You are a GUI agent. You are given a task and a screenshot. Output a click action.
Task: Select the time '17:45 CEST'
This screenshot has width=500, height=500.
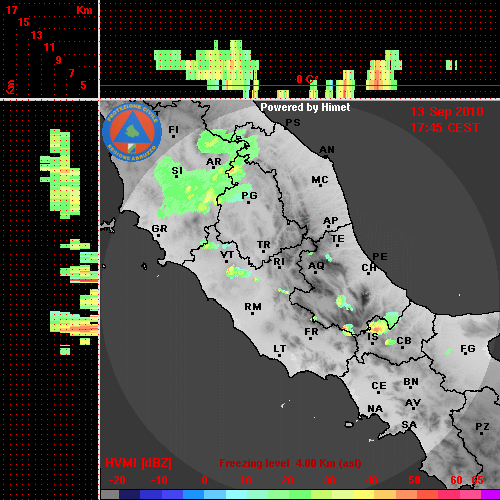[x=445, y=128]
